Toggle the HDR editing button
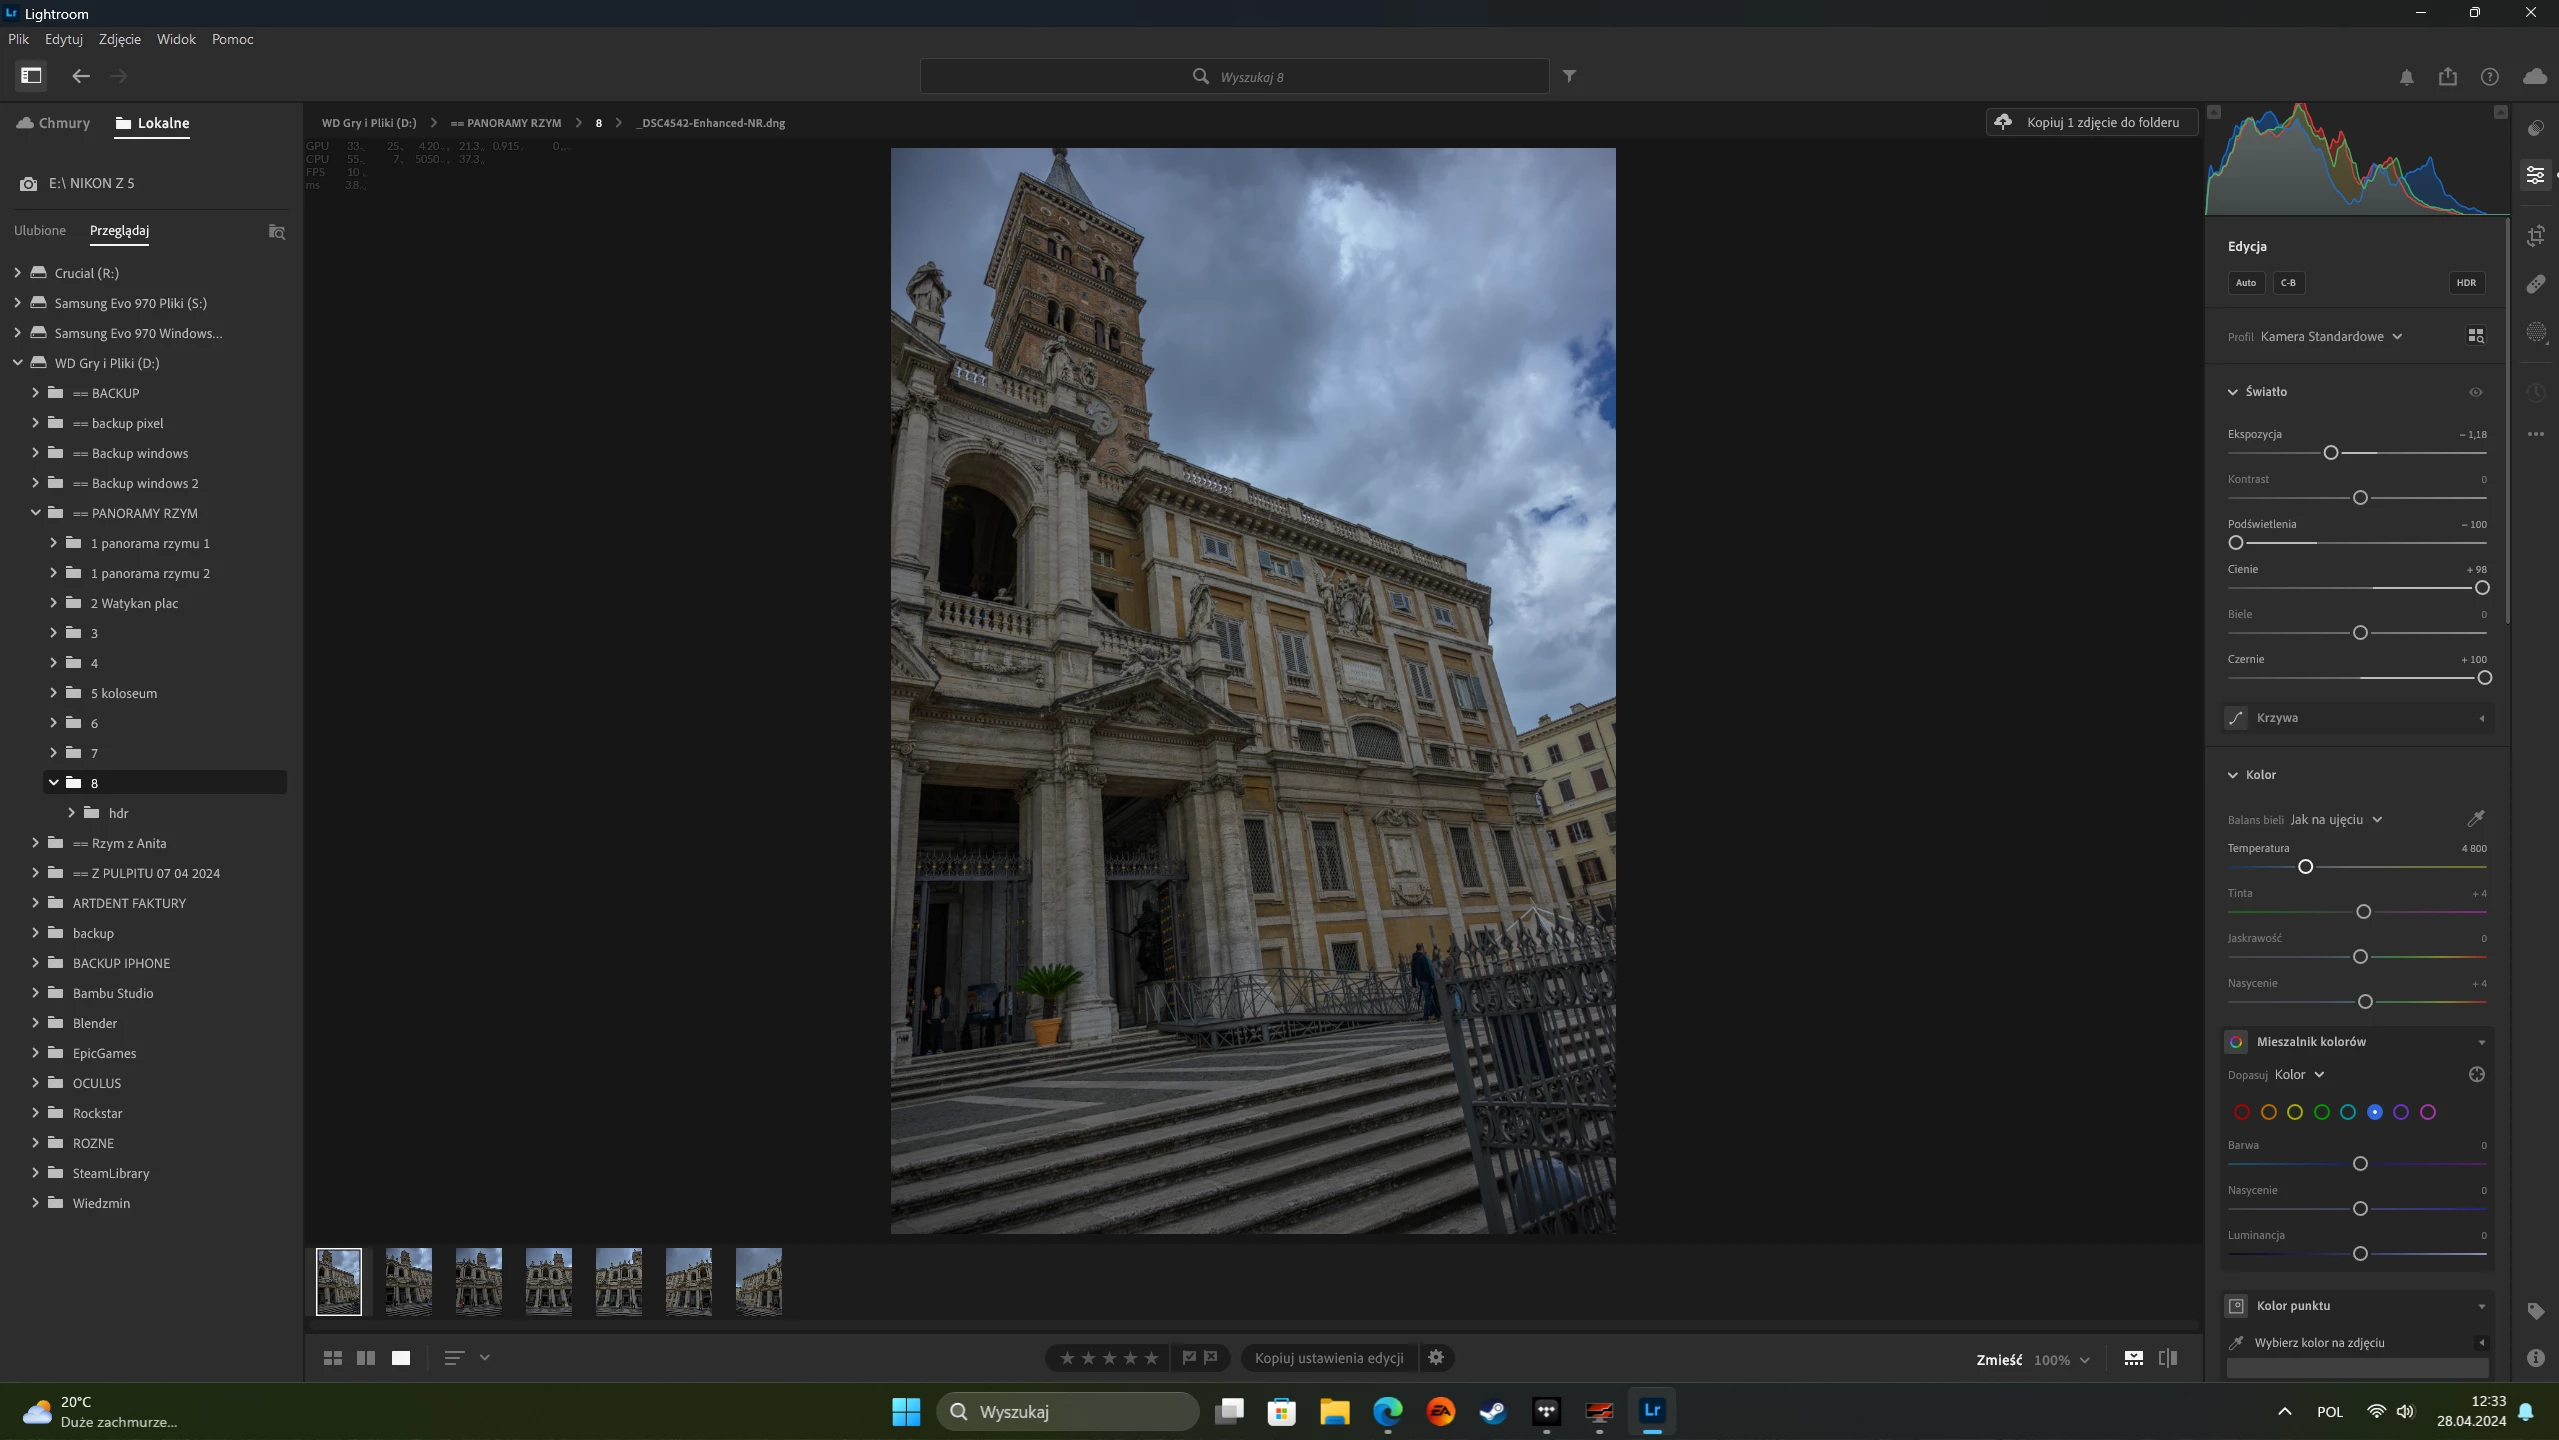 2466,283
